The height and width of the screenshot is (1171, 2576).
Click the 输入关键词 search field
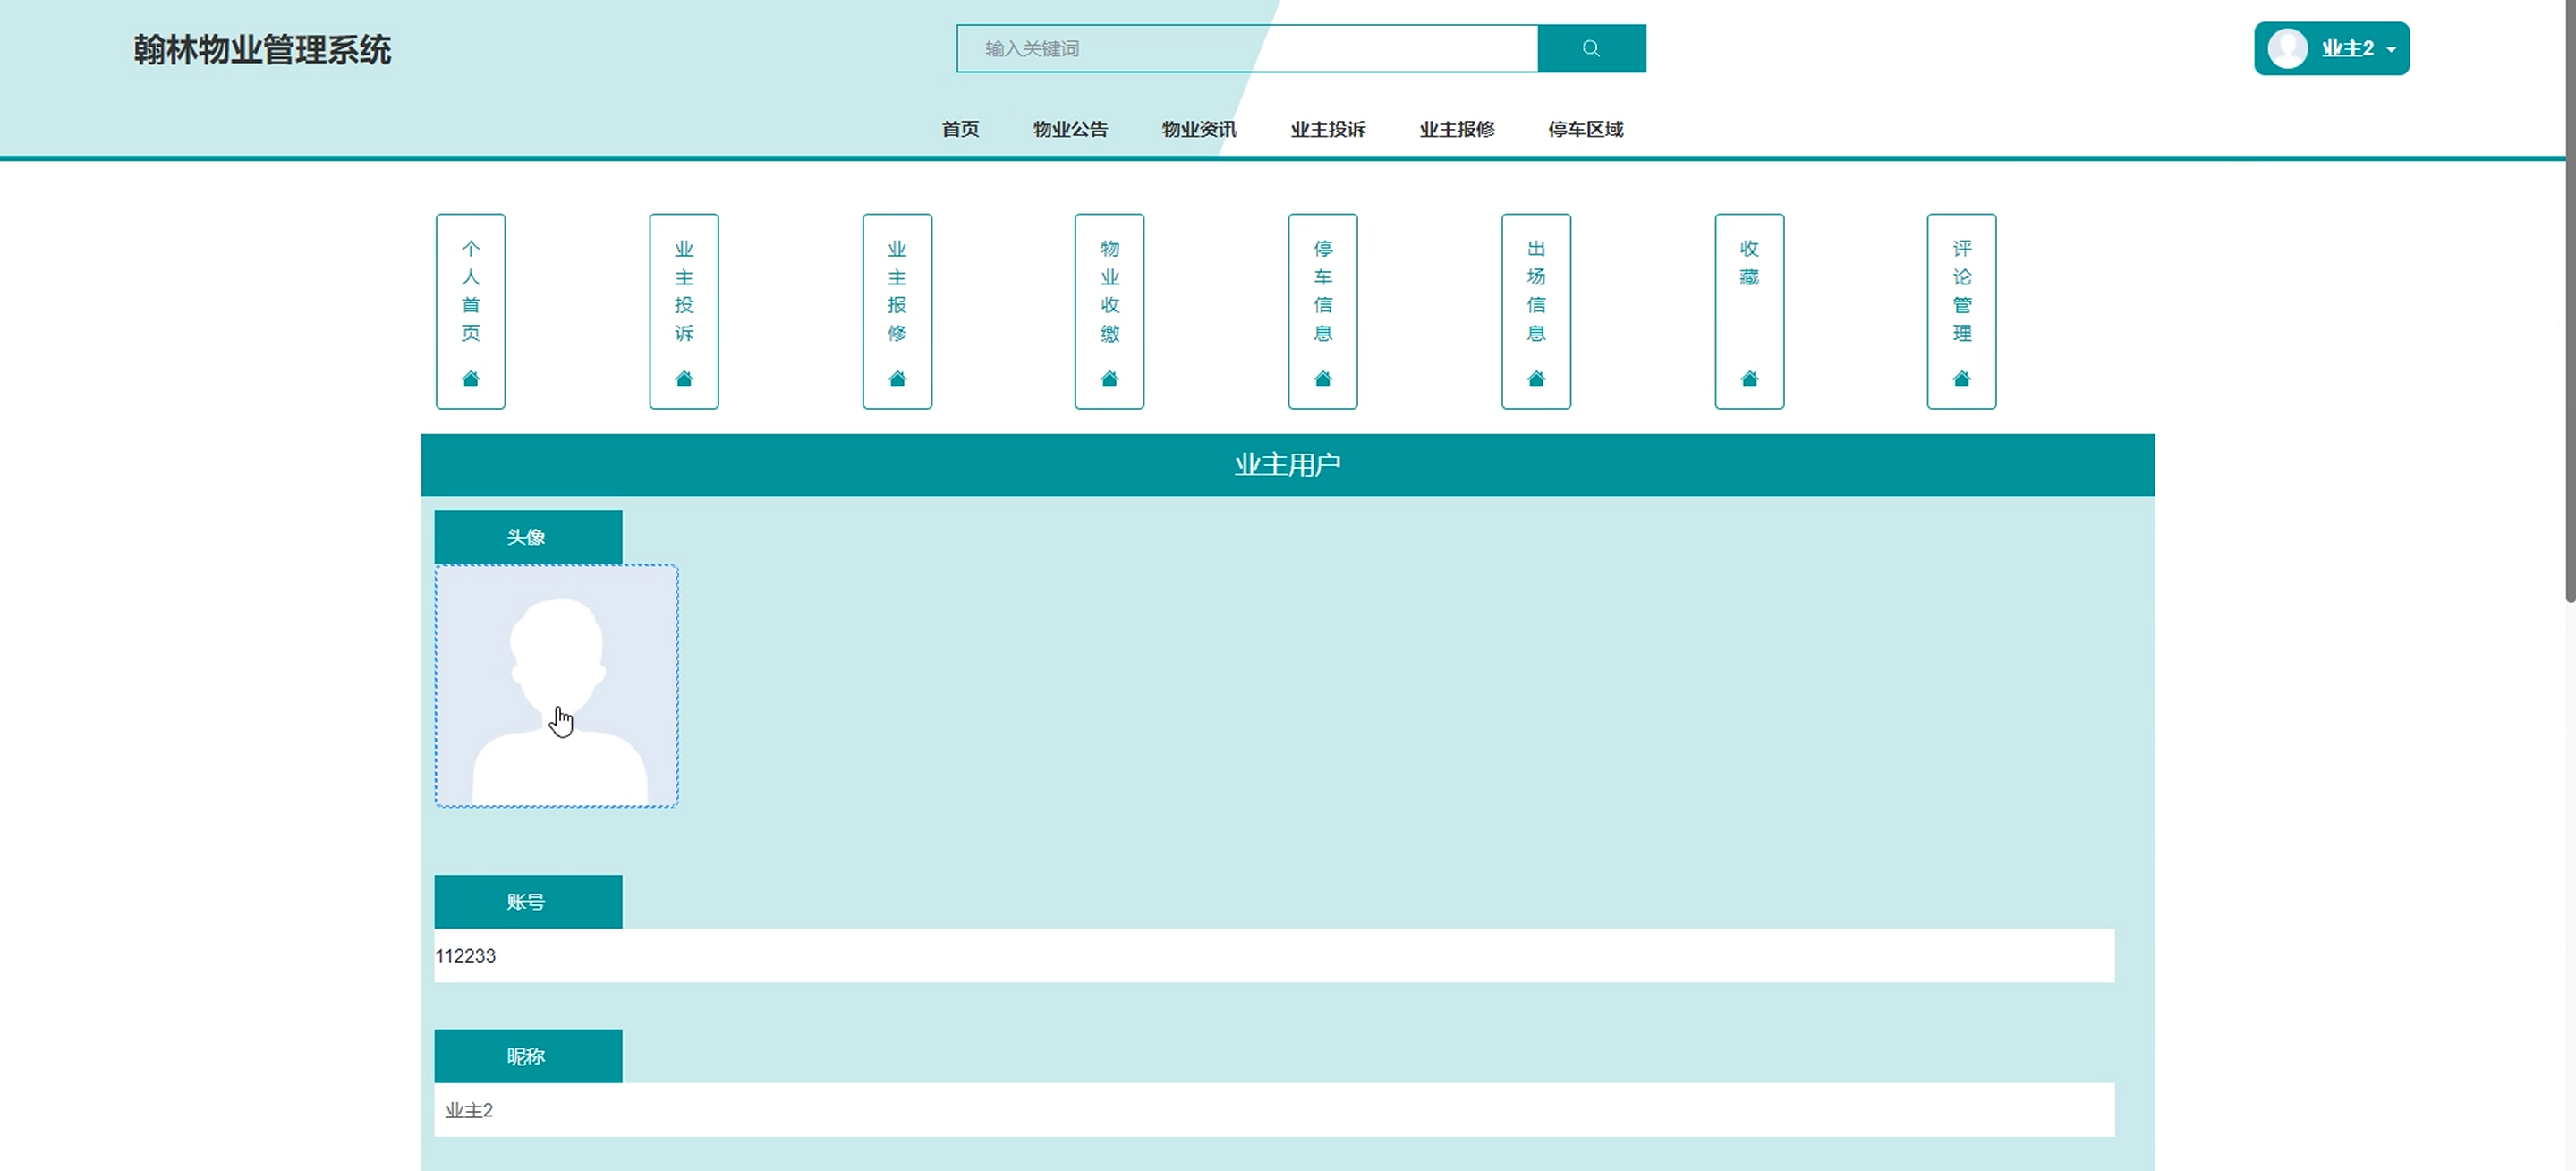[x=1246, y=48]
